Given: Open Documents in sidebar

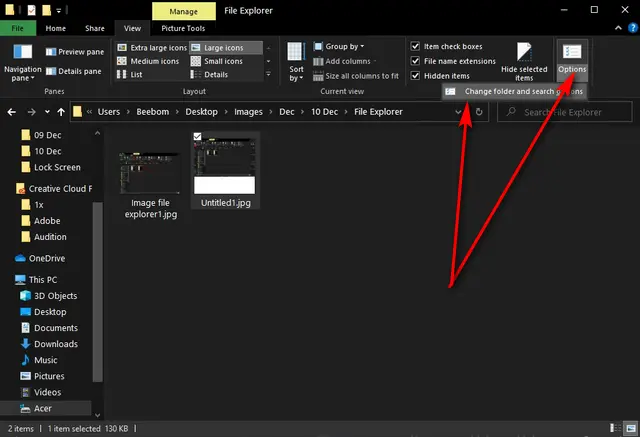Looking at the screenshot, I should click(x=49, y=328).
